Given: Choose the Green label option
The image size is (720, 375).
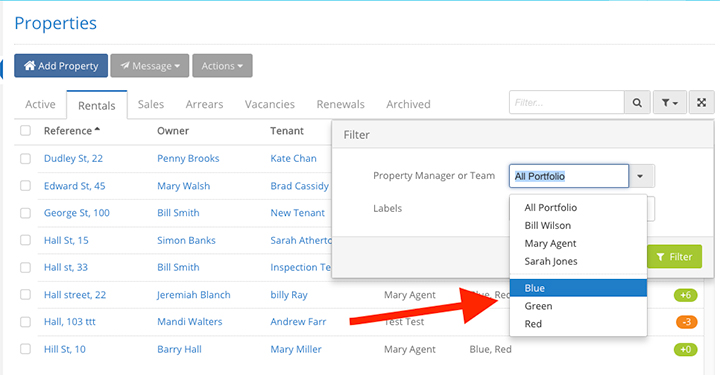Looking at the screenshot, I should [578, 306].
